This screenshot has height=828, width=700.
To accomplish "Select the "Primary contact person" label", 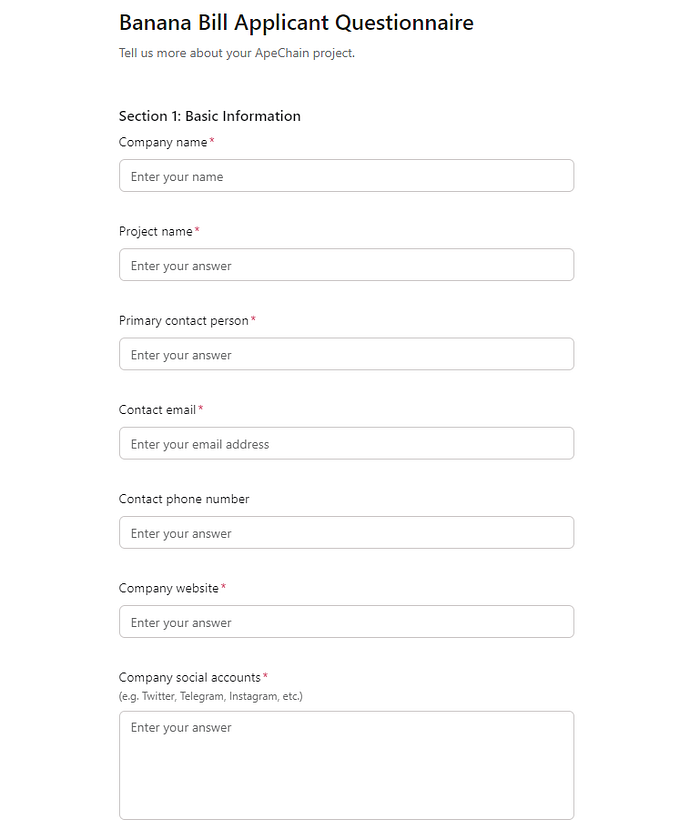I will (x=184, y=320).
